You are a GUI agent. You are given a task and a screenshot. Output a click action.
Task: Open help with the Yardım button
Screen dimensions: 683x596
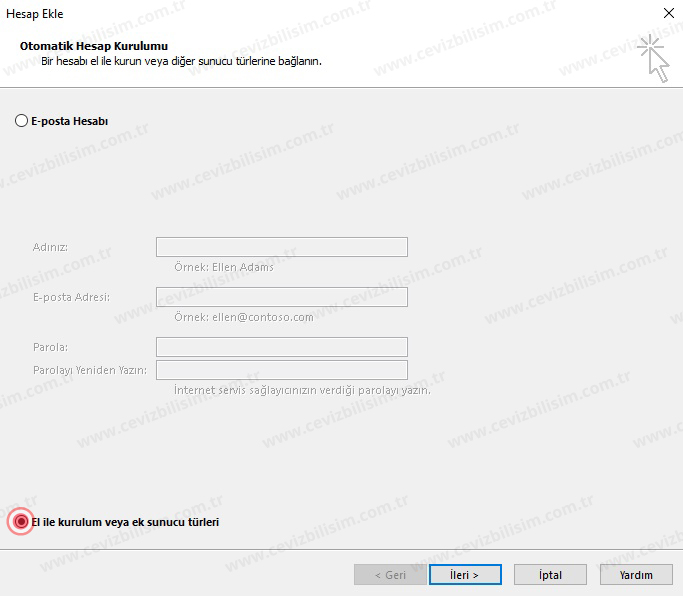pyautogui.click(x=636, y=575)
